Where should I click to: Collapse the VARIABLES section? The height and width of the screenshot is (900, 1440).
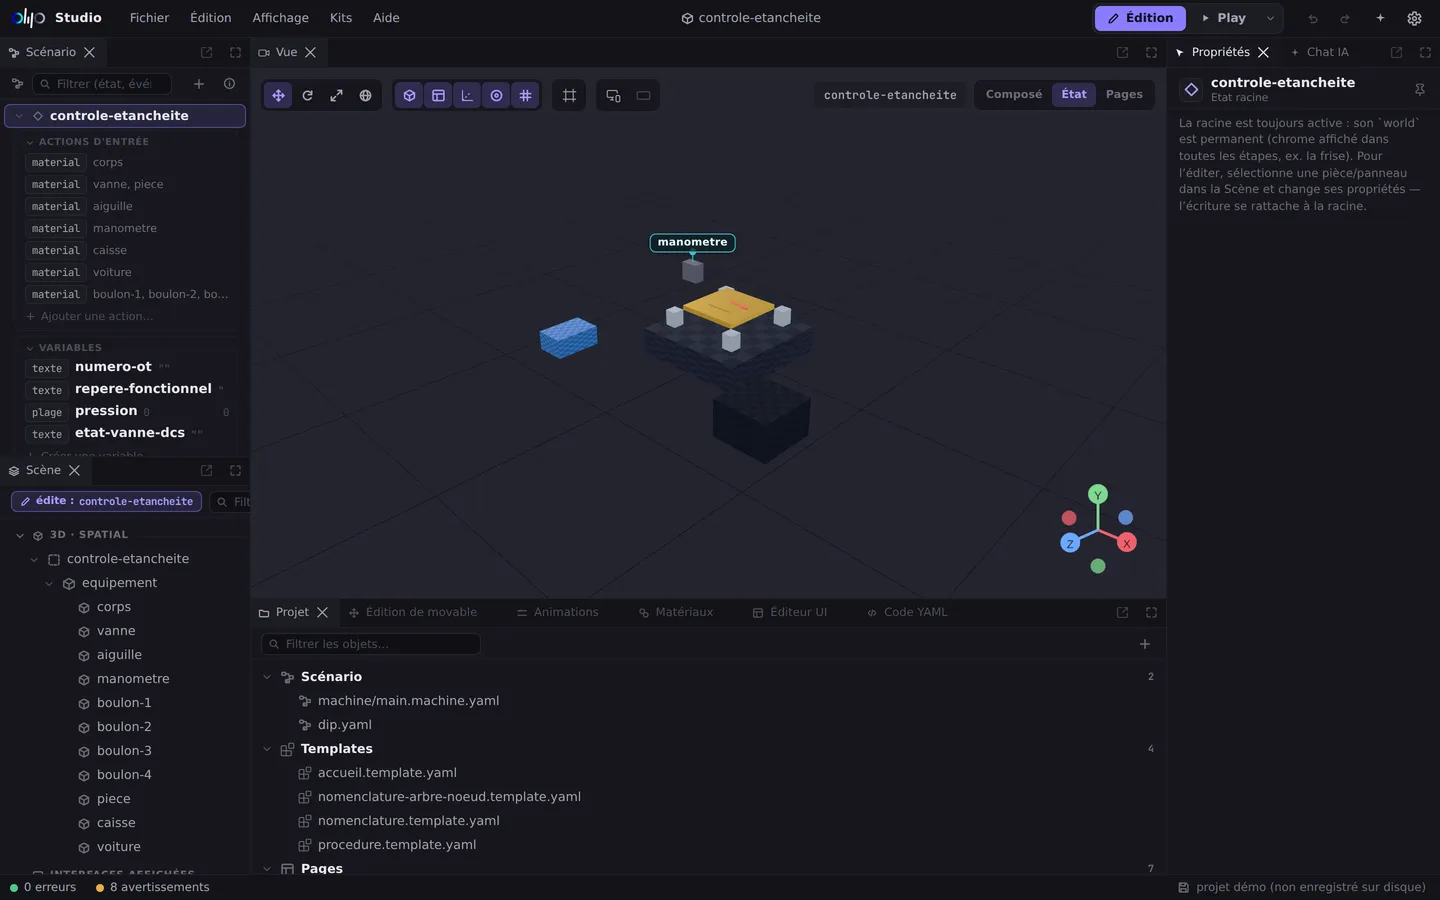coord(30,348)
